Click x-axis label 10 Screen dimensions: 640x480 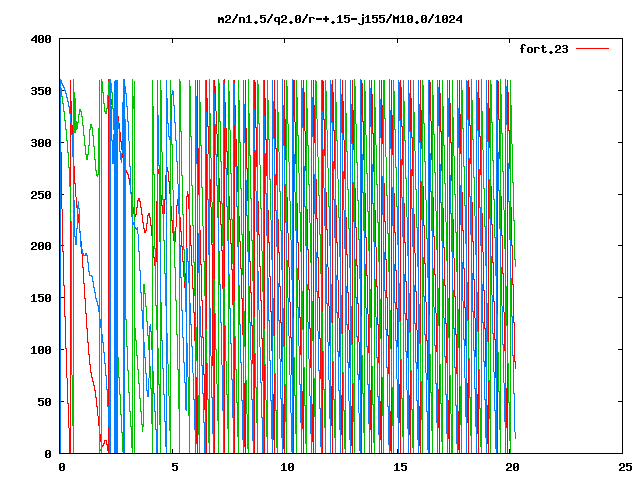[x=287, y=467]
